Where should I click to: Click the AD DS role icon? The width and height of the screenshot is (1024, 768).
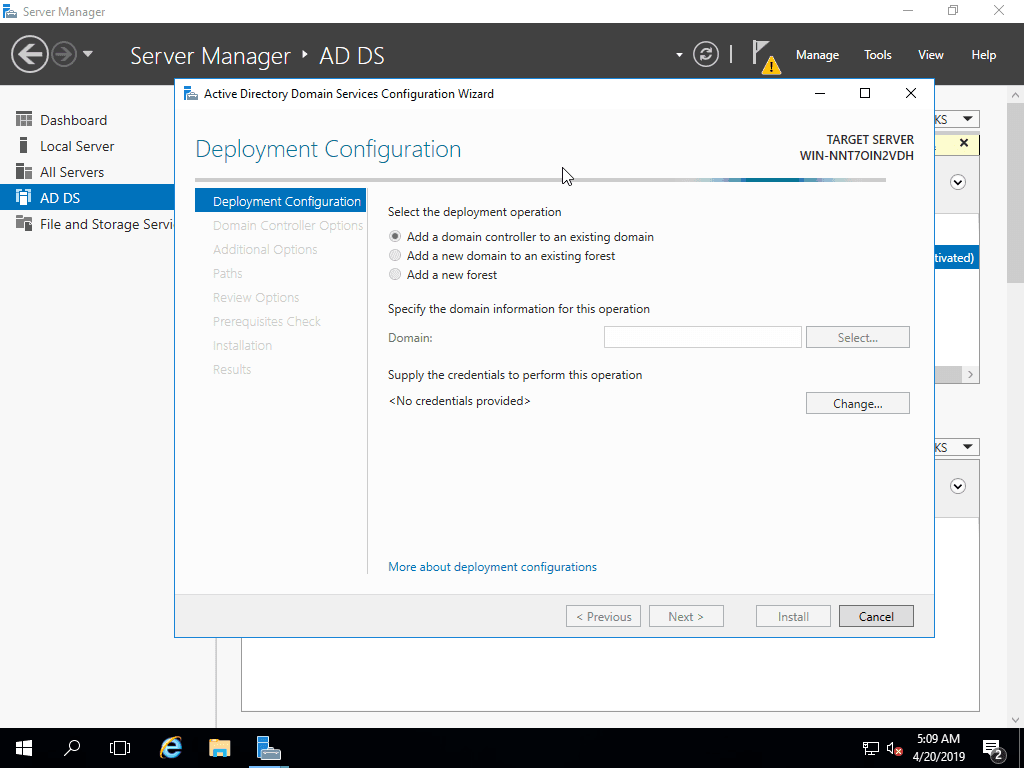[24, 197]
